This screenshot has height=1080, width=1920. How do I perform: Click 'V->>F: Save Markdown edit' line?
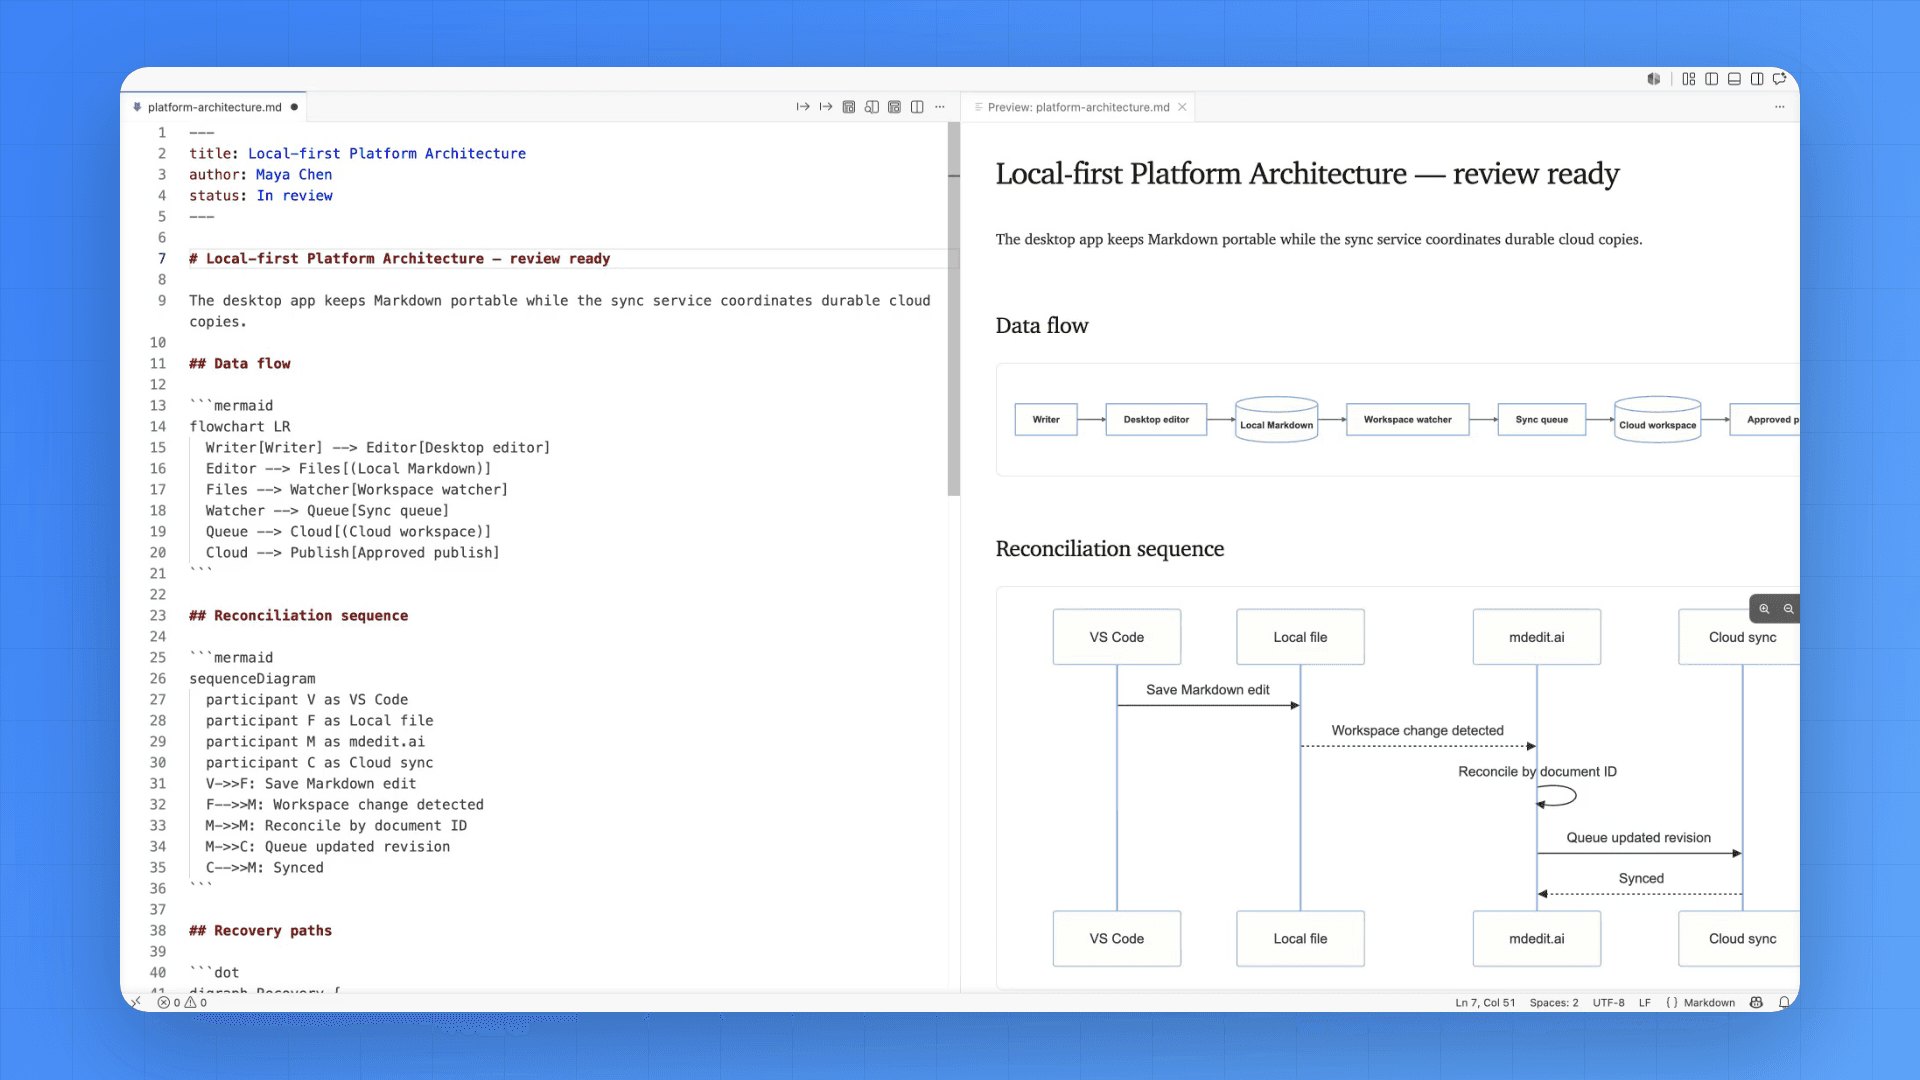[310, 783]
